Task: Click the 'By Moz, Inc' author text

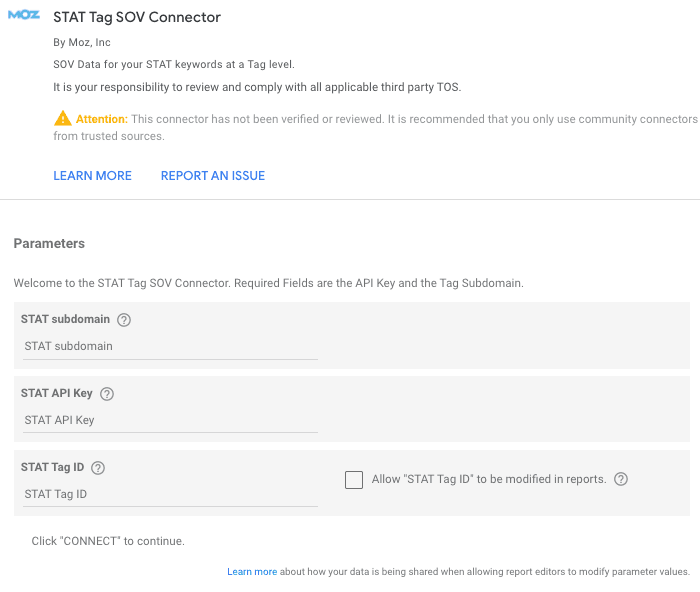Action: click(82, 42)
